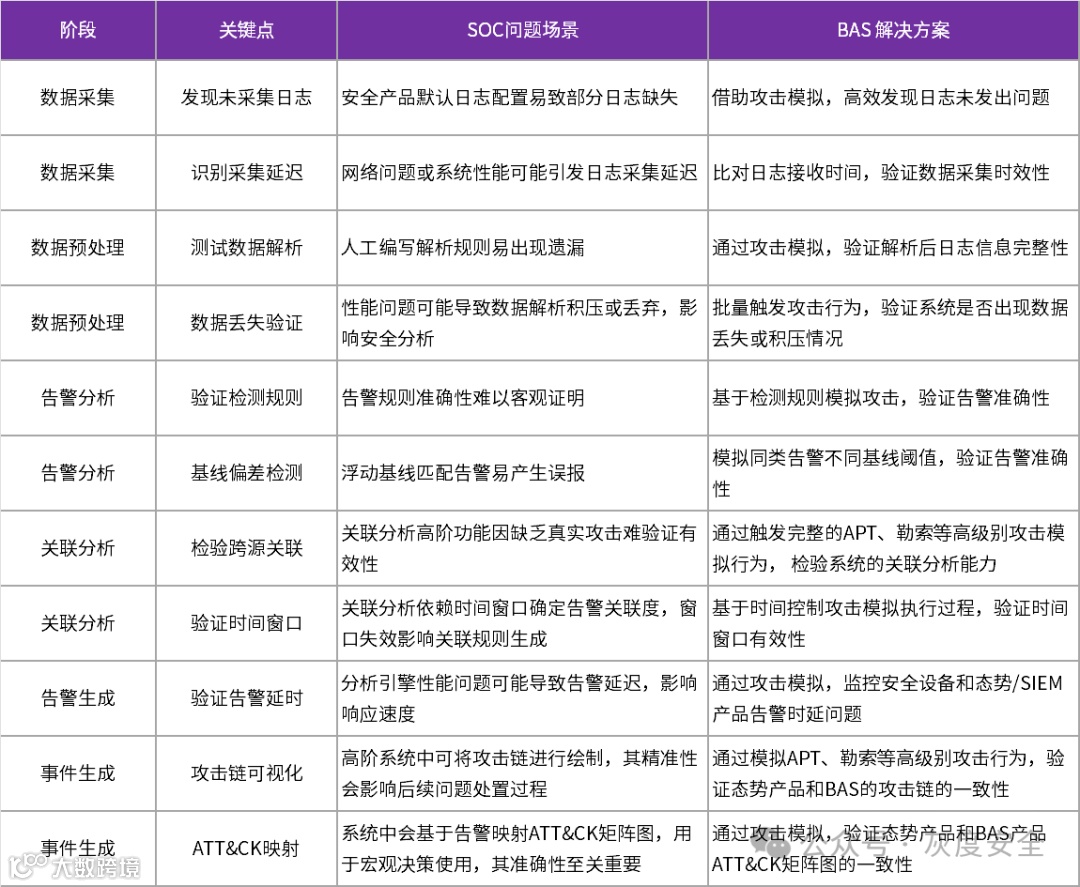Click 事件生成 in the 攻击链可视化 row
The height and width of the screenshot is (887, 1080).
[78, 773]
